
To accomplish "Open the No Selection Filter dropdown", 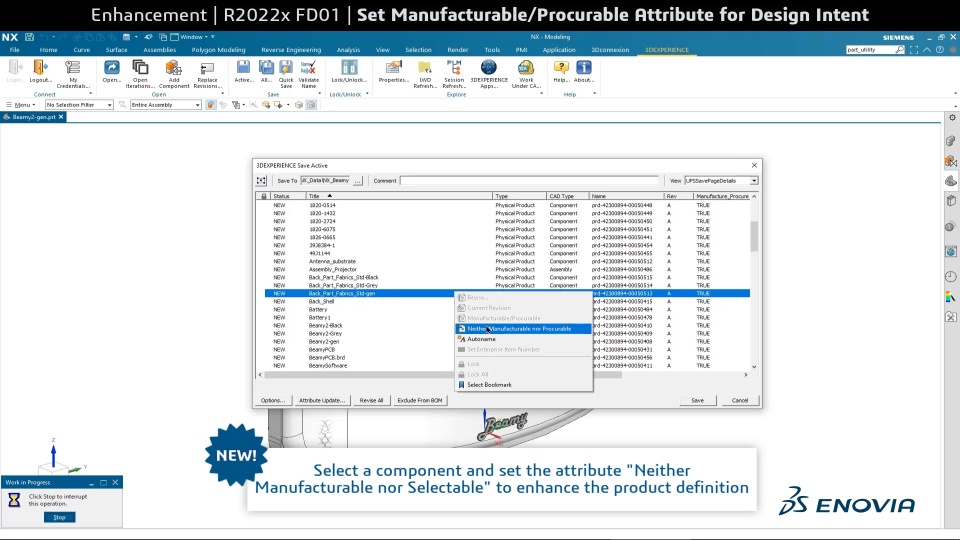I will [79, 105].
